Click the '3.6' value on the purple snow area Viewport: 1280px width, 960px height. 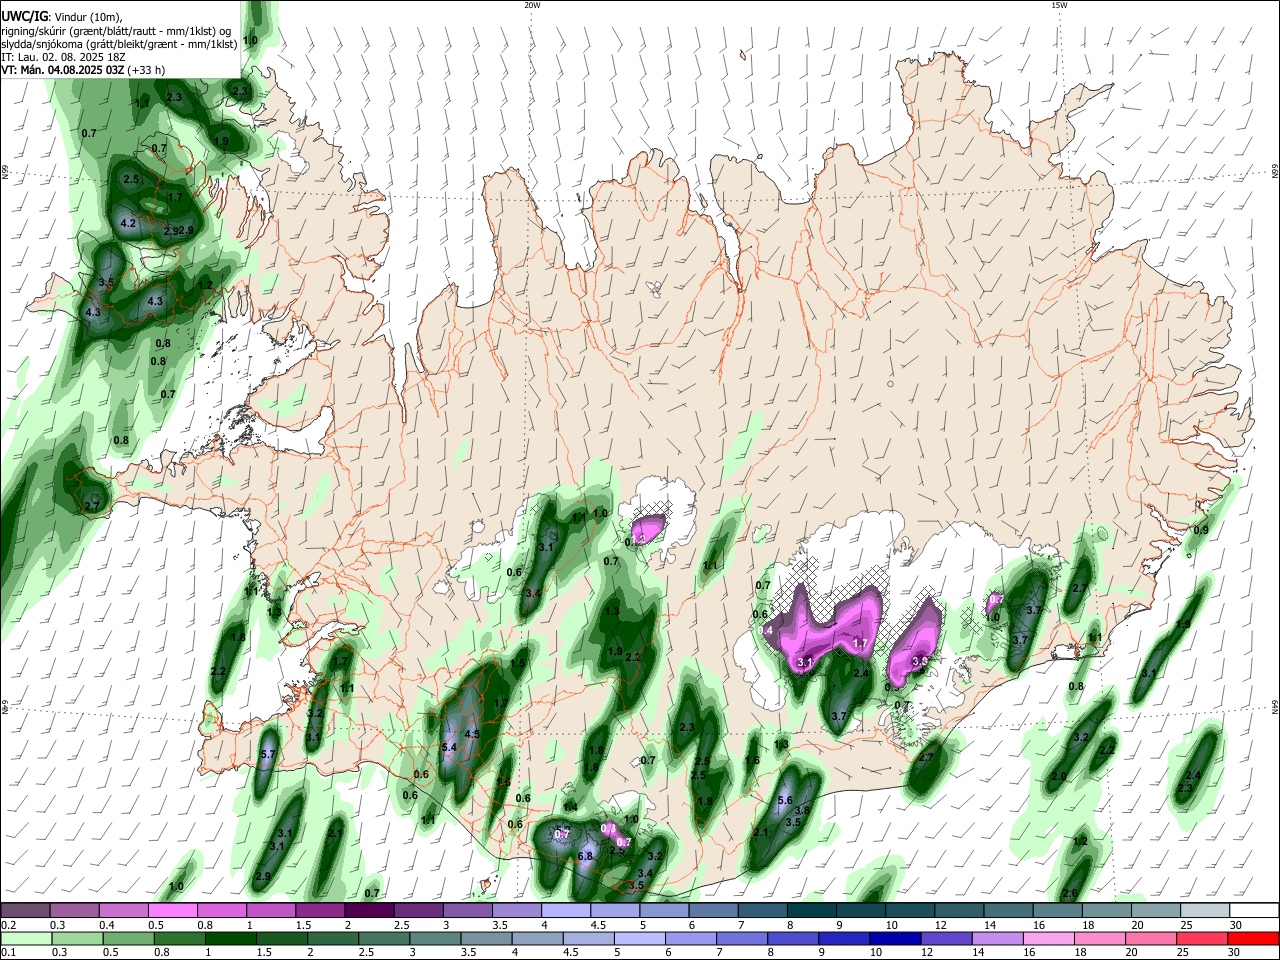921,661
